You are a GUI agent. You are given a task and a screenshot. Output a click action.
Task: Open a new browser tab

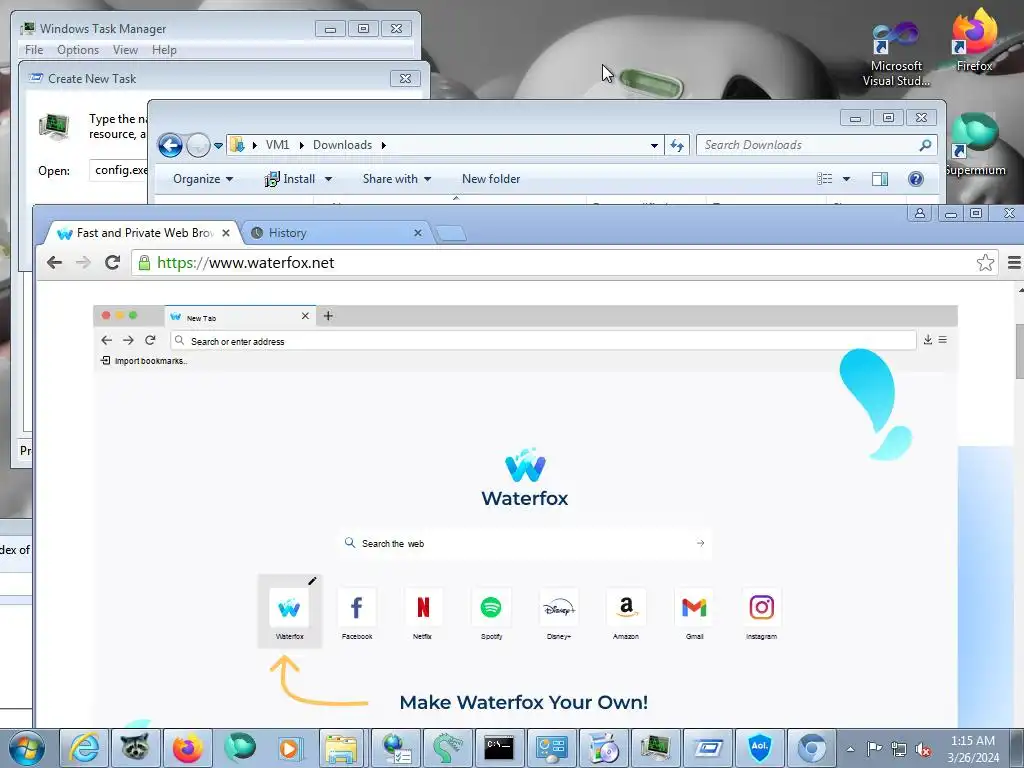pyautogui.click(x=450, y=232)
